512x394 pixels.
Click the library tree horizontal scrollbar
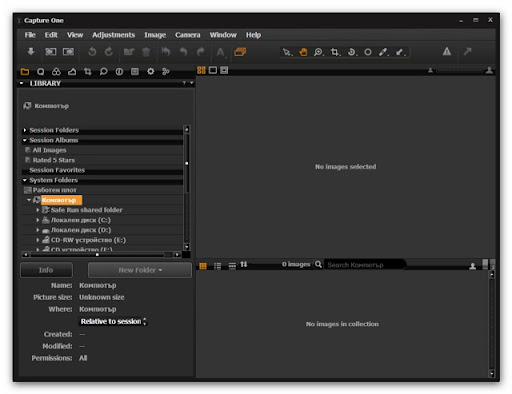coord(102,255)
